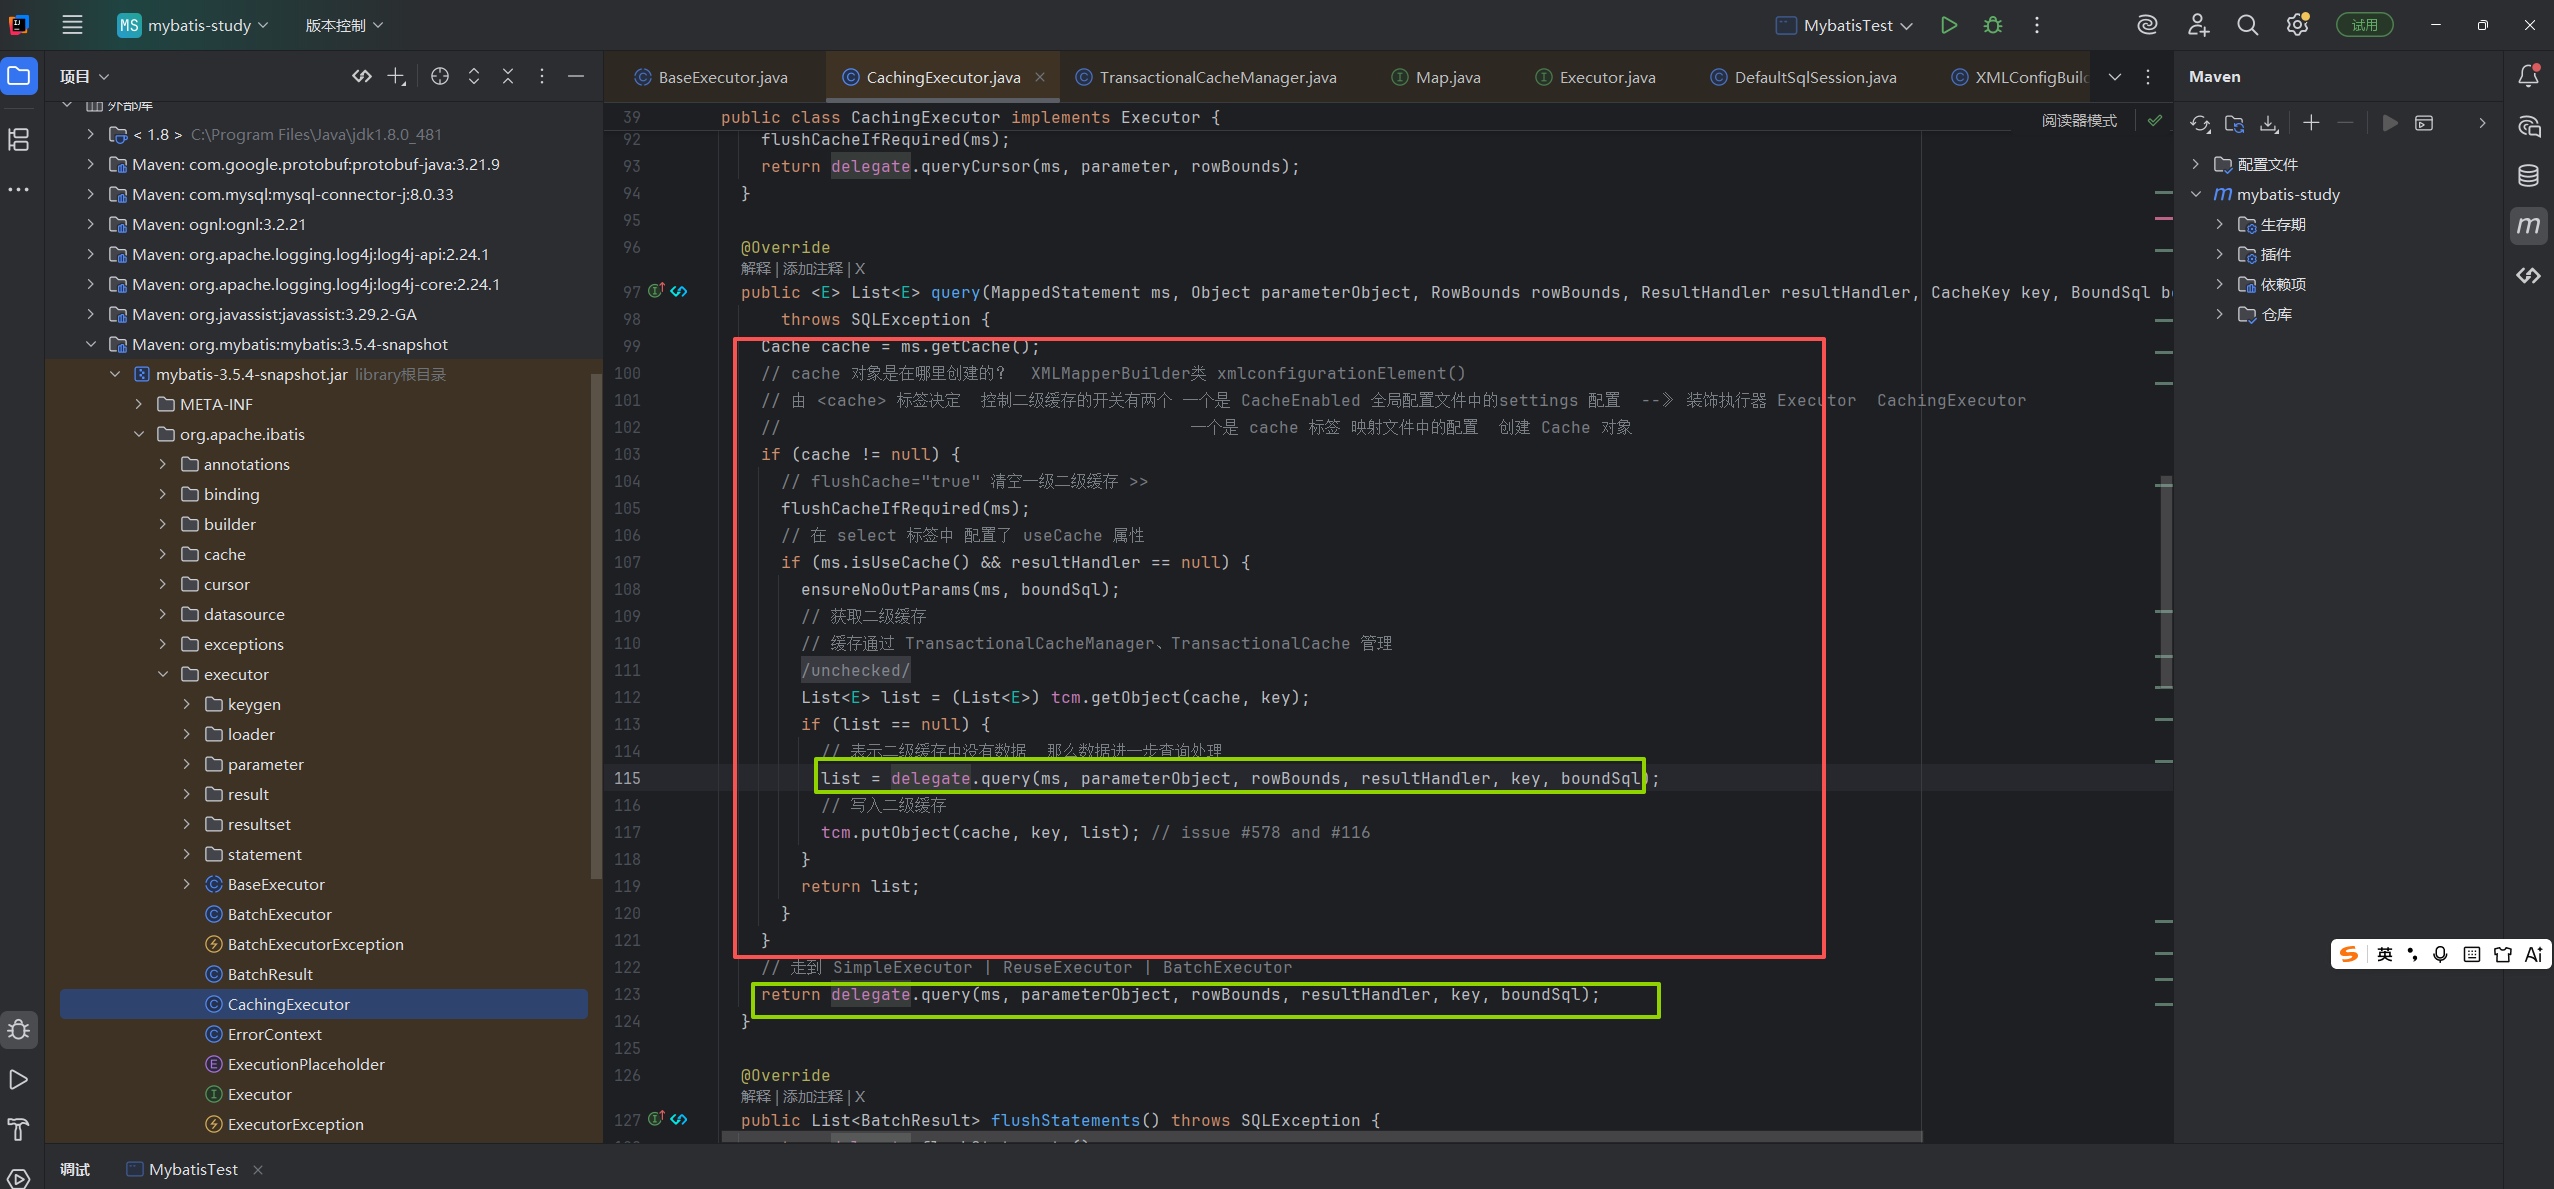Image resolution: width=2554 pixels, height=1189 pixels.
Task: Open editor tabs options ellipsis
Action: pos(2148,77)
